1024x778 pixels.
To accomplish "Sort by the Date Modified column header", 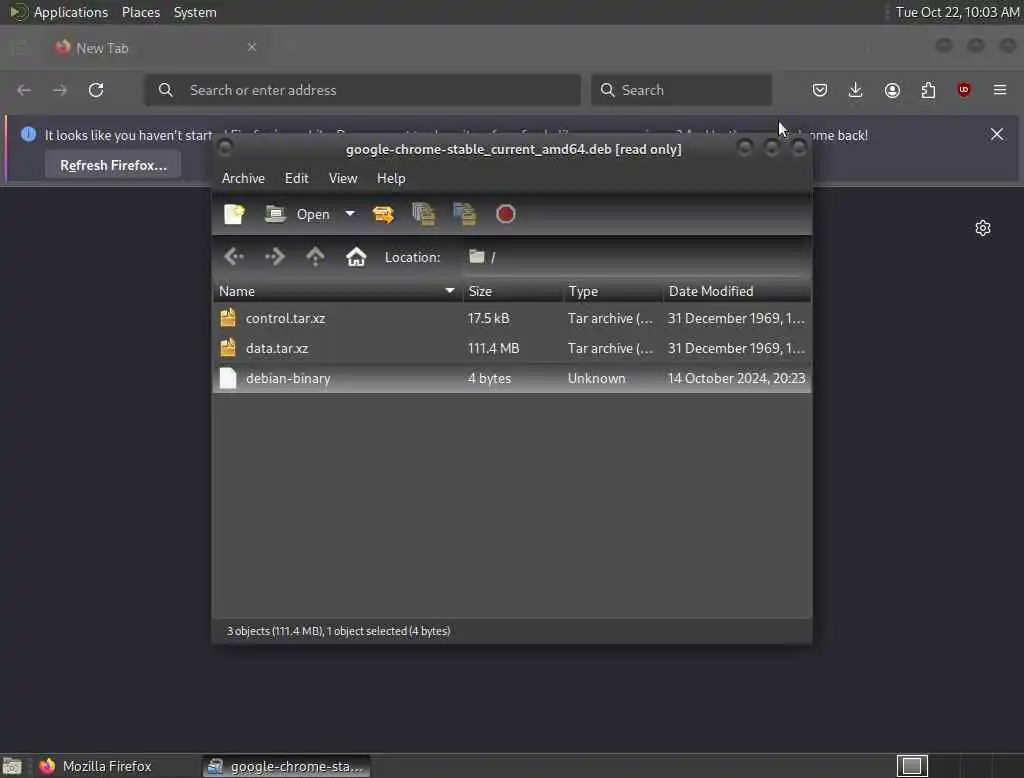I will [x=737, y=291].
